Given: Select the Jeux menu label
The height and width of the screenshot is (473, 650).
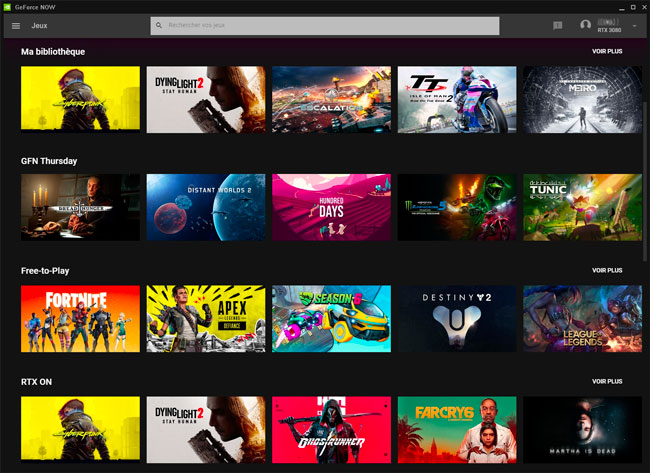Looking at the screenshot, I should click(x=40, y=26).
